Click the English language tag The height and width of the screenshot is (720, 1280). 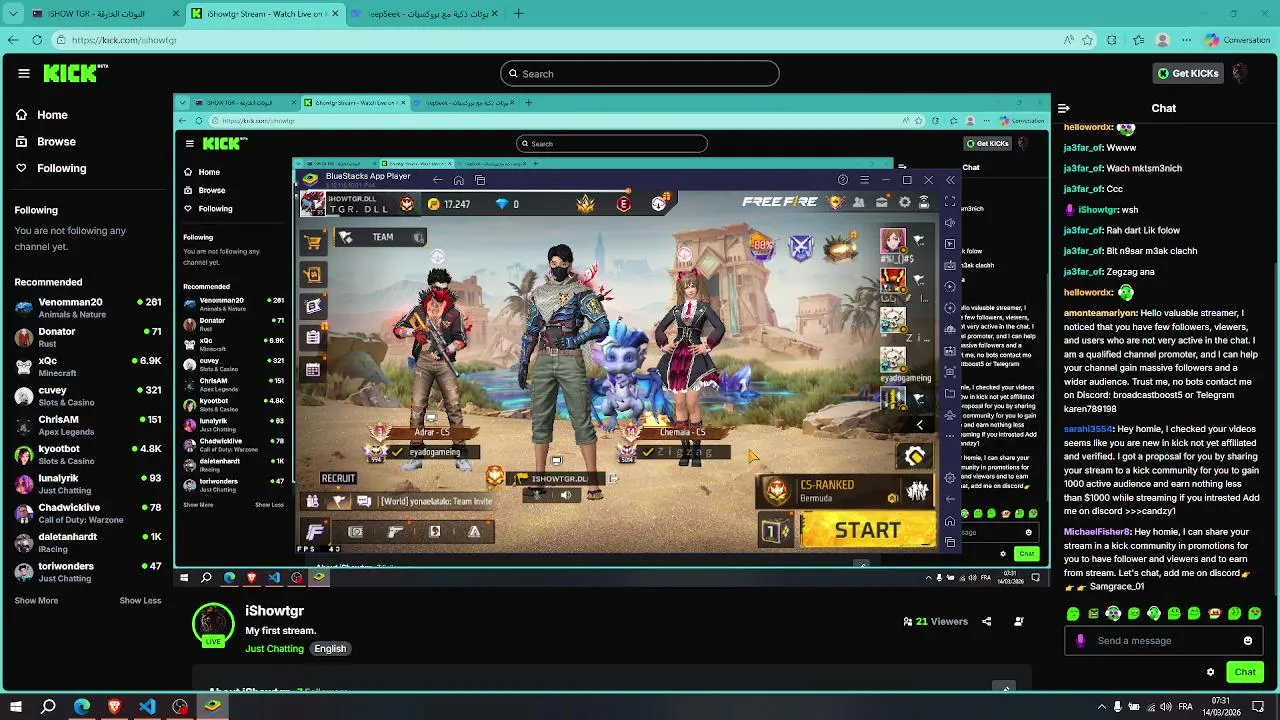coord(330,649)
